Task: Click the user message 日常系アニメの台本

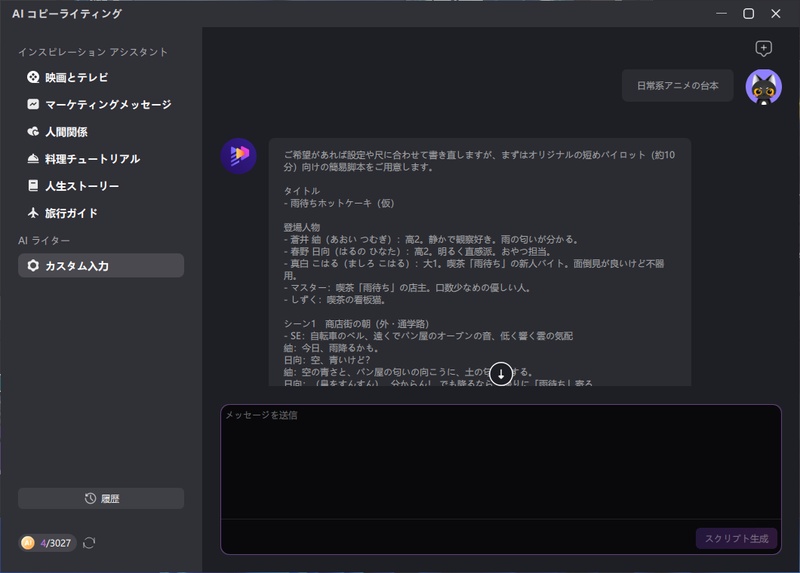Action: click(678, 86)
